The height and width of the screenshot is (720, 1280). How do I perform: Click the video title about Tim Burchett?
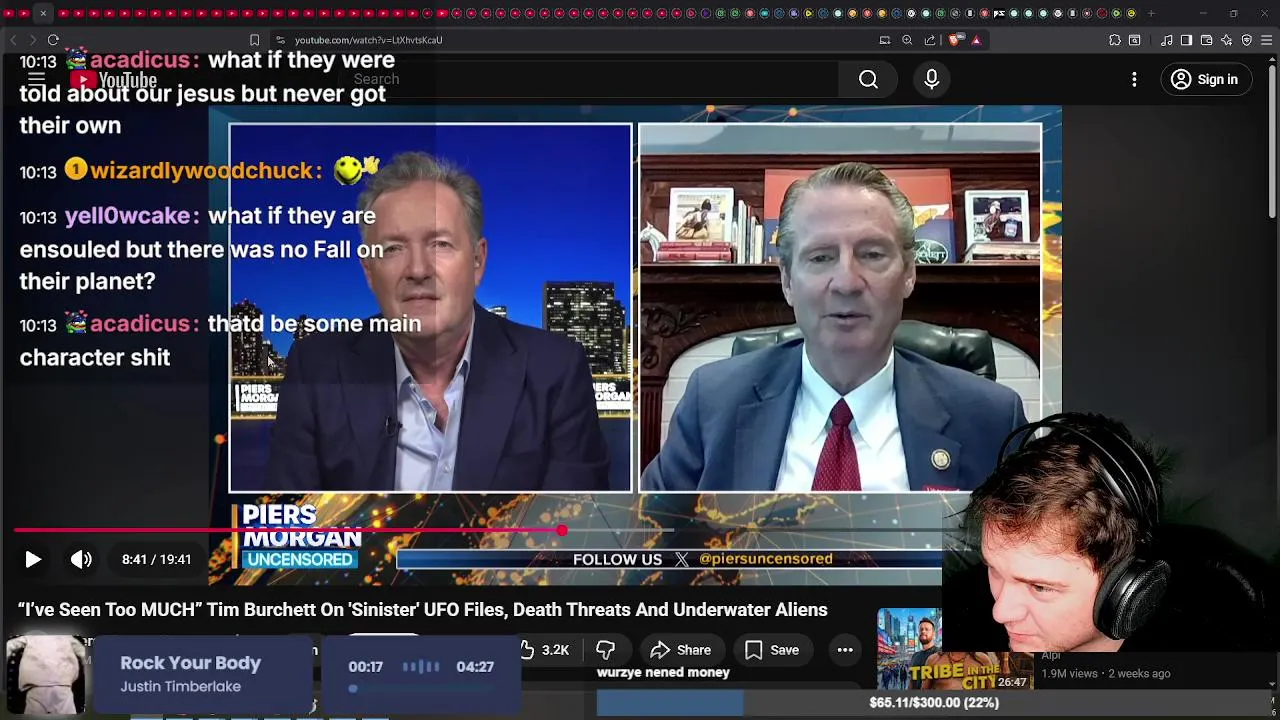[422, 610]
